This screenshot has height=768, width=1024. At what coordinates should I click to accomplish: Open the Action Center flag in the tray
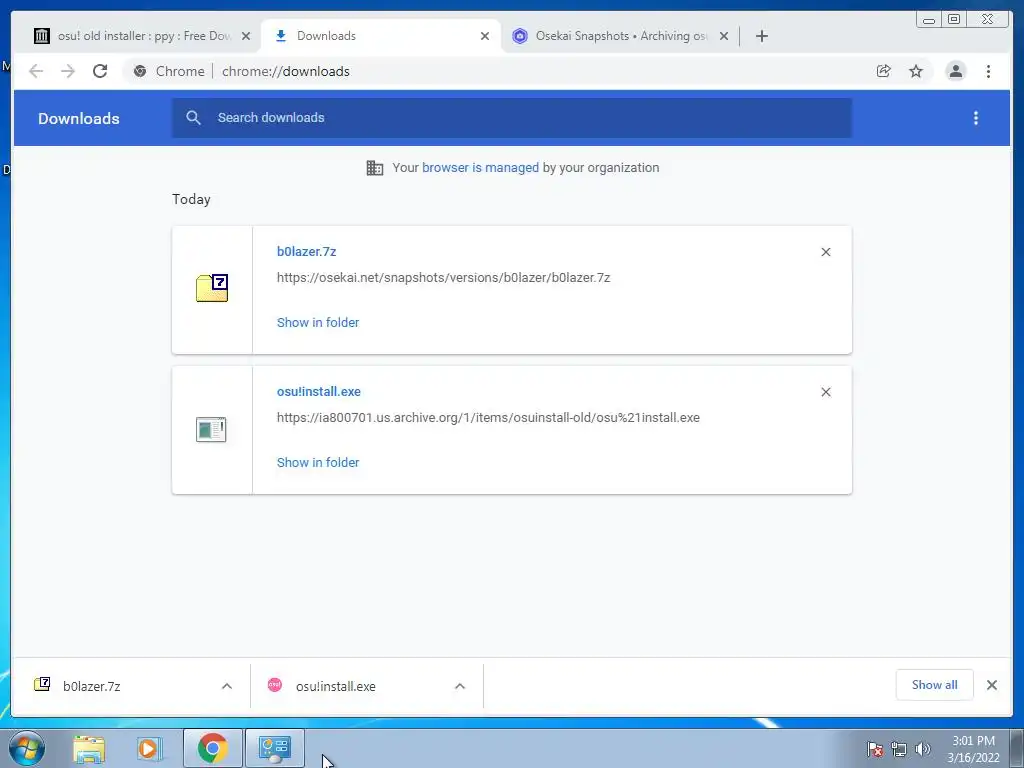[875, 749]
